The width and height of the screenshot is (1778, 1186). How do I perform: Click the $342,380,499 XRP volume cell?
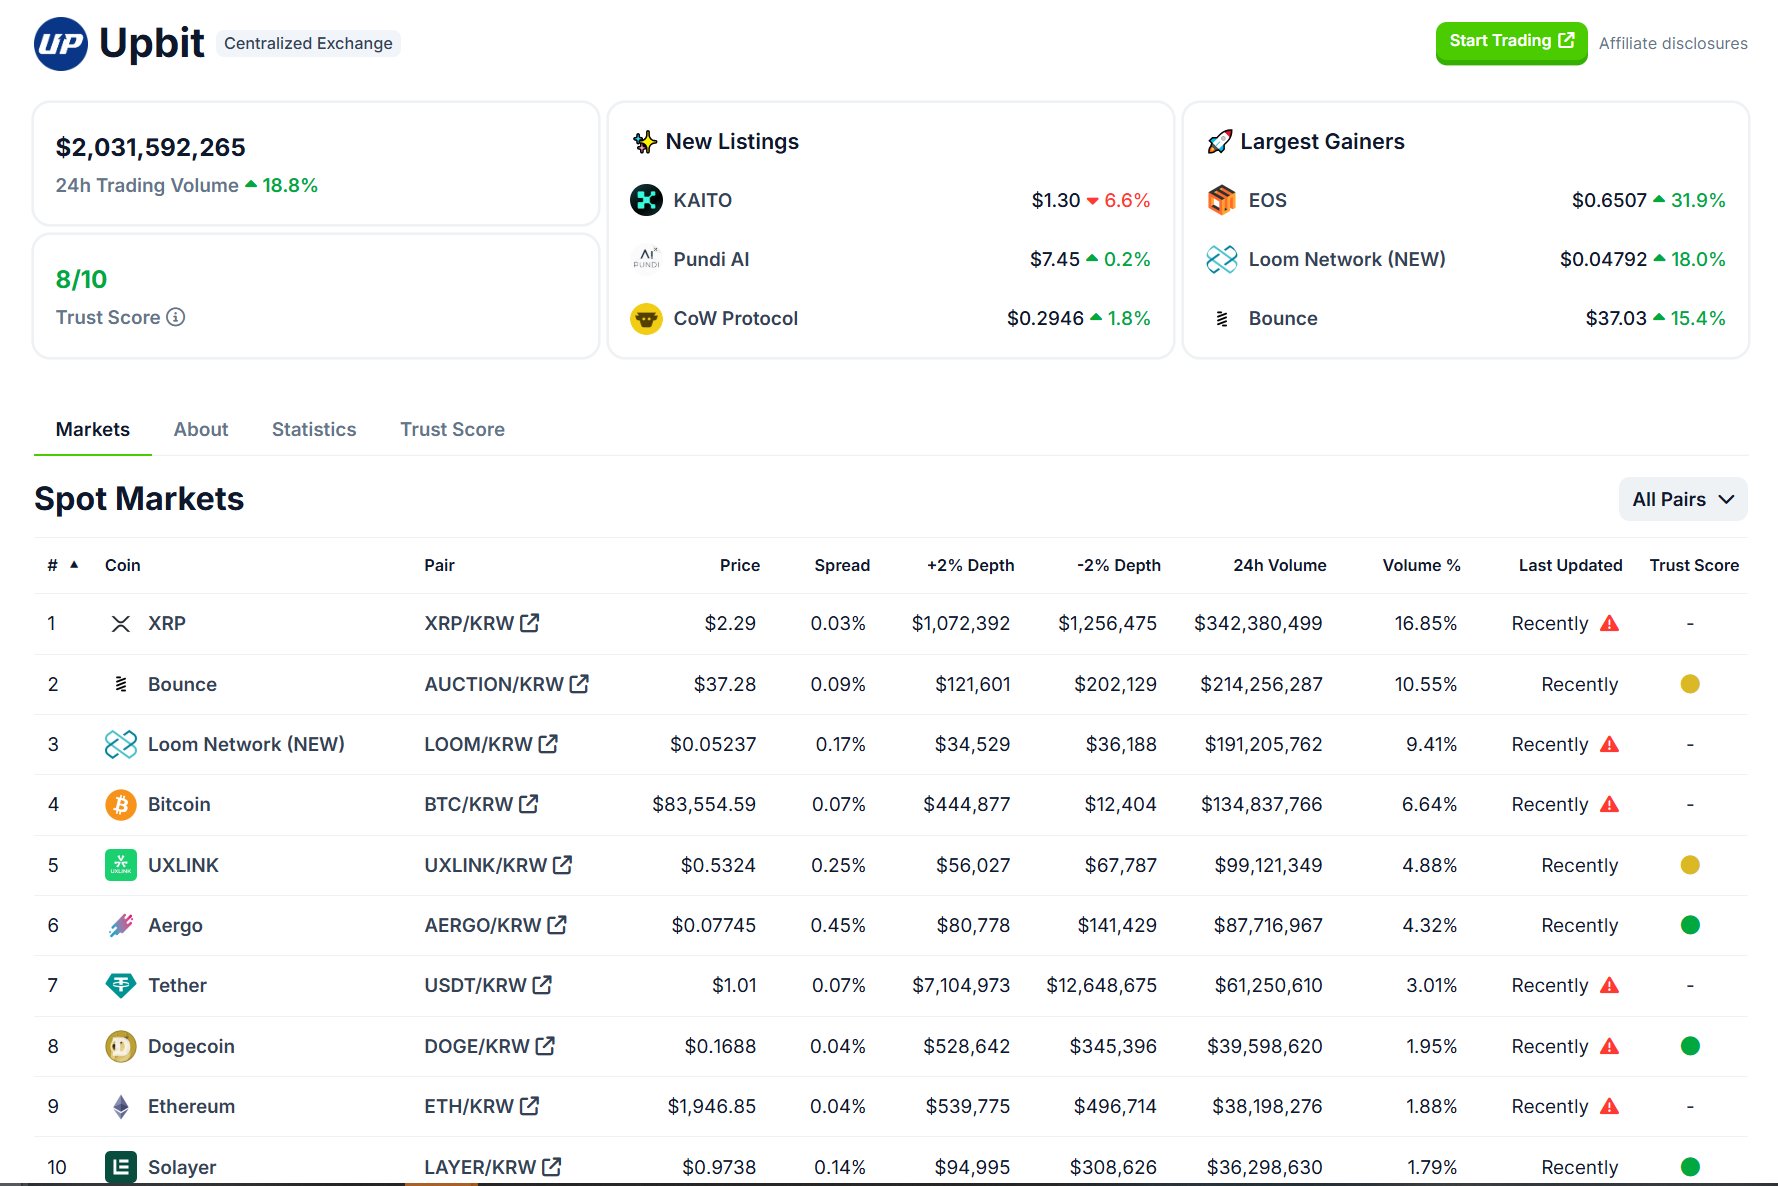(x=1258, y=623)
